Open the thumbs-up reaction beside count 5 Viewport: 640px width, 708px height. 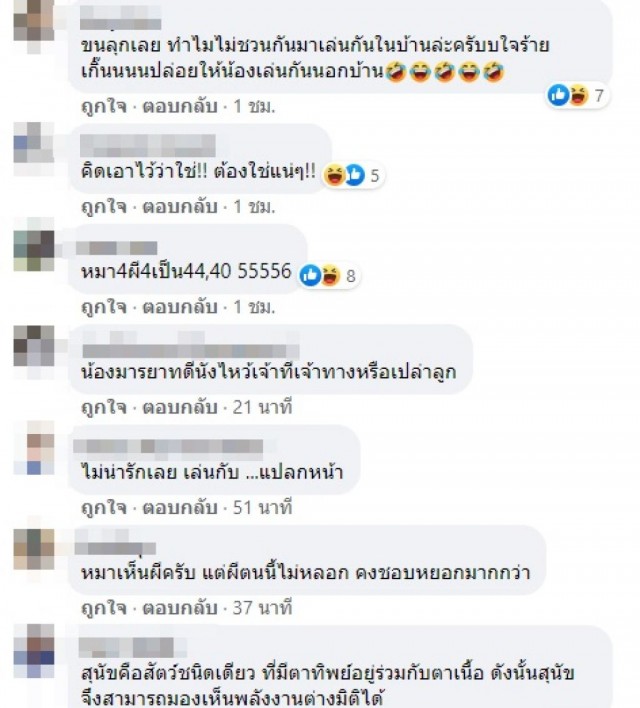355,175
